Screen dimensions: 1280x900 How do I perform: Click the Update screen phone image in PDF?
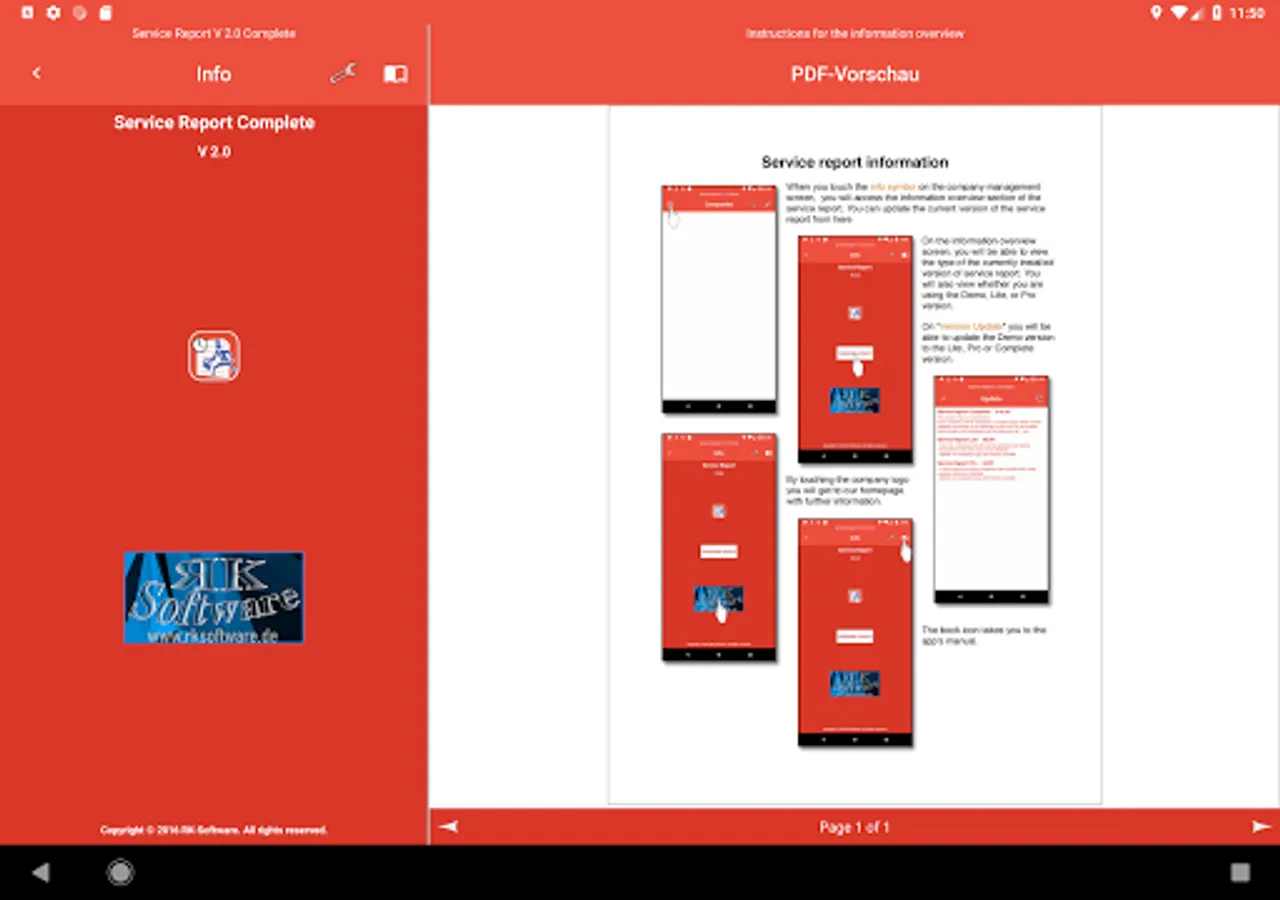pos(991,490)
